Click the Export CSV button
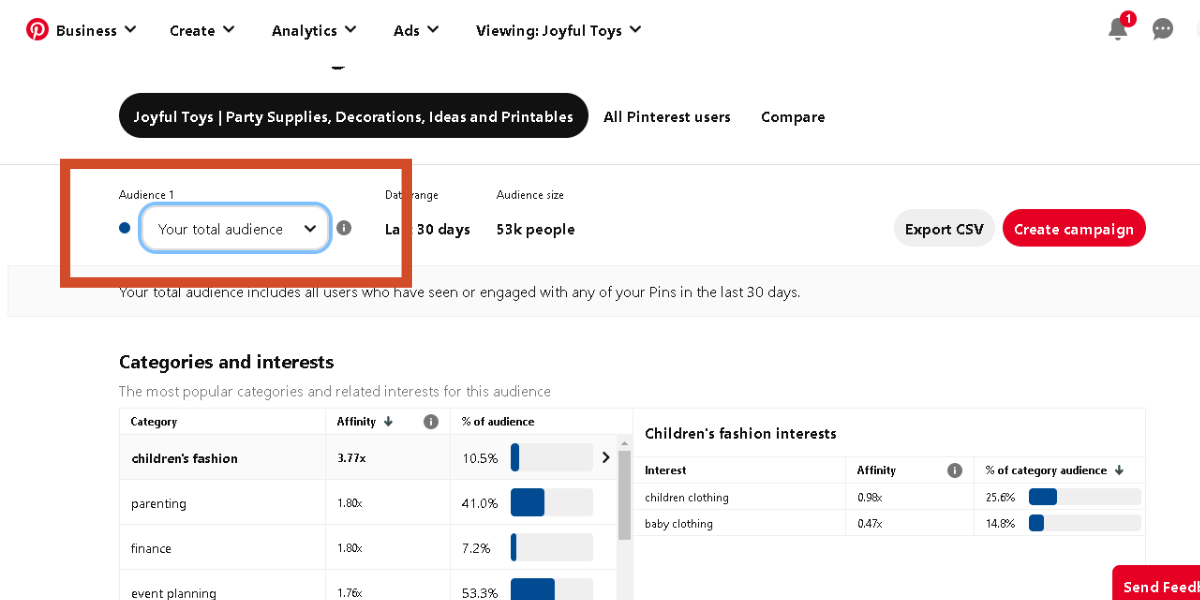1200x600 pixels. [943, 229]
